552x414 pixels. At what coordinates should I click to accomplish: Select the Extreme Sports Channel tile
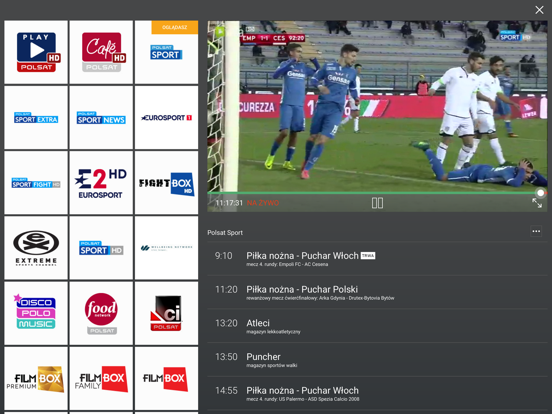36,248
